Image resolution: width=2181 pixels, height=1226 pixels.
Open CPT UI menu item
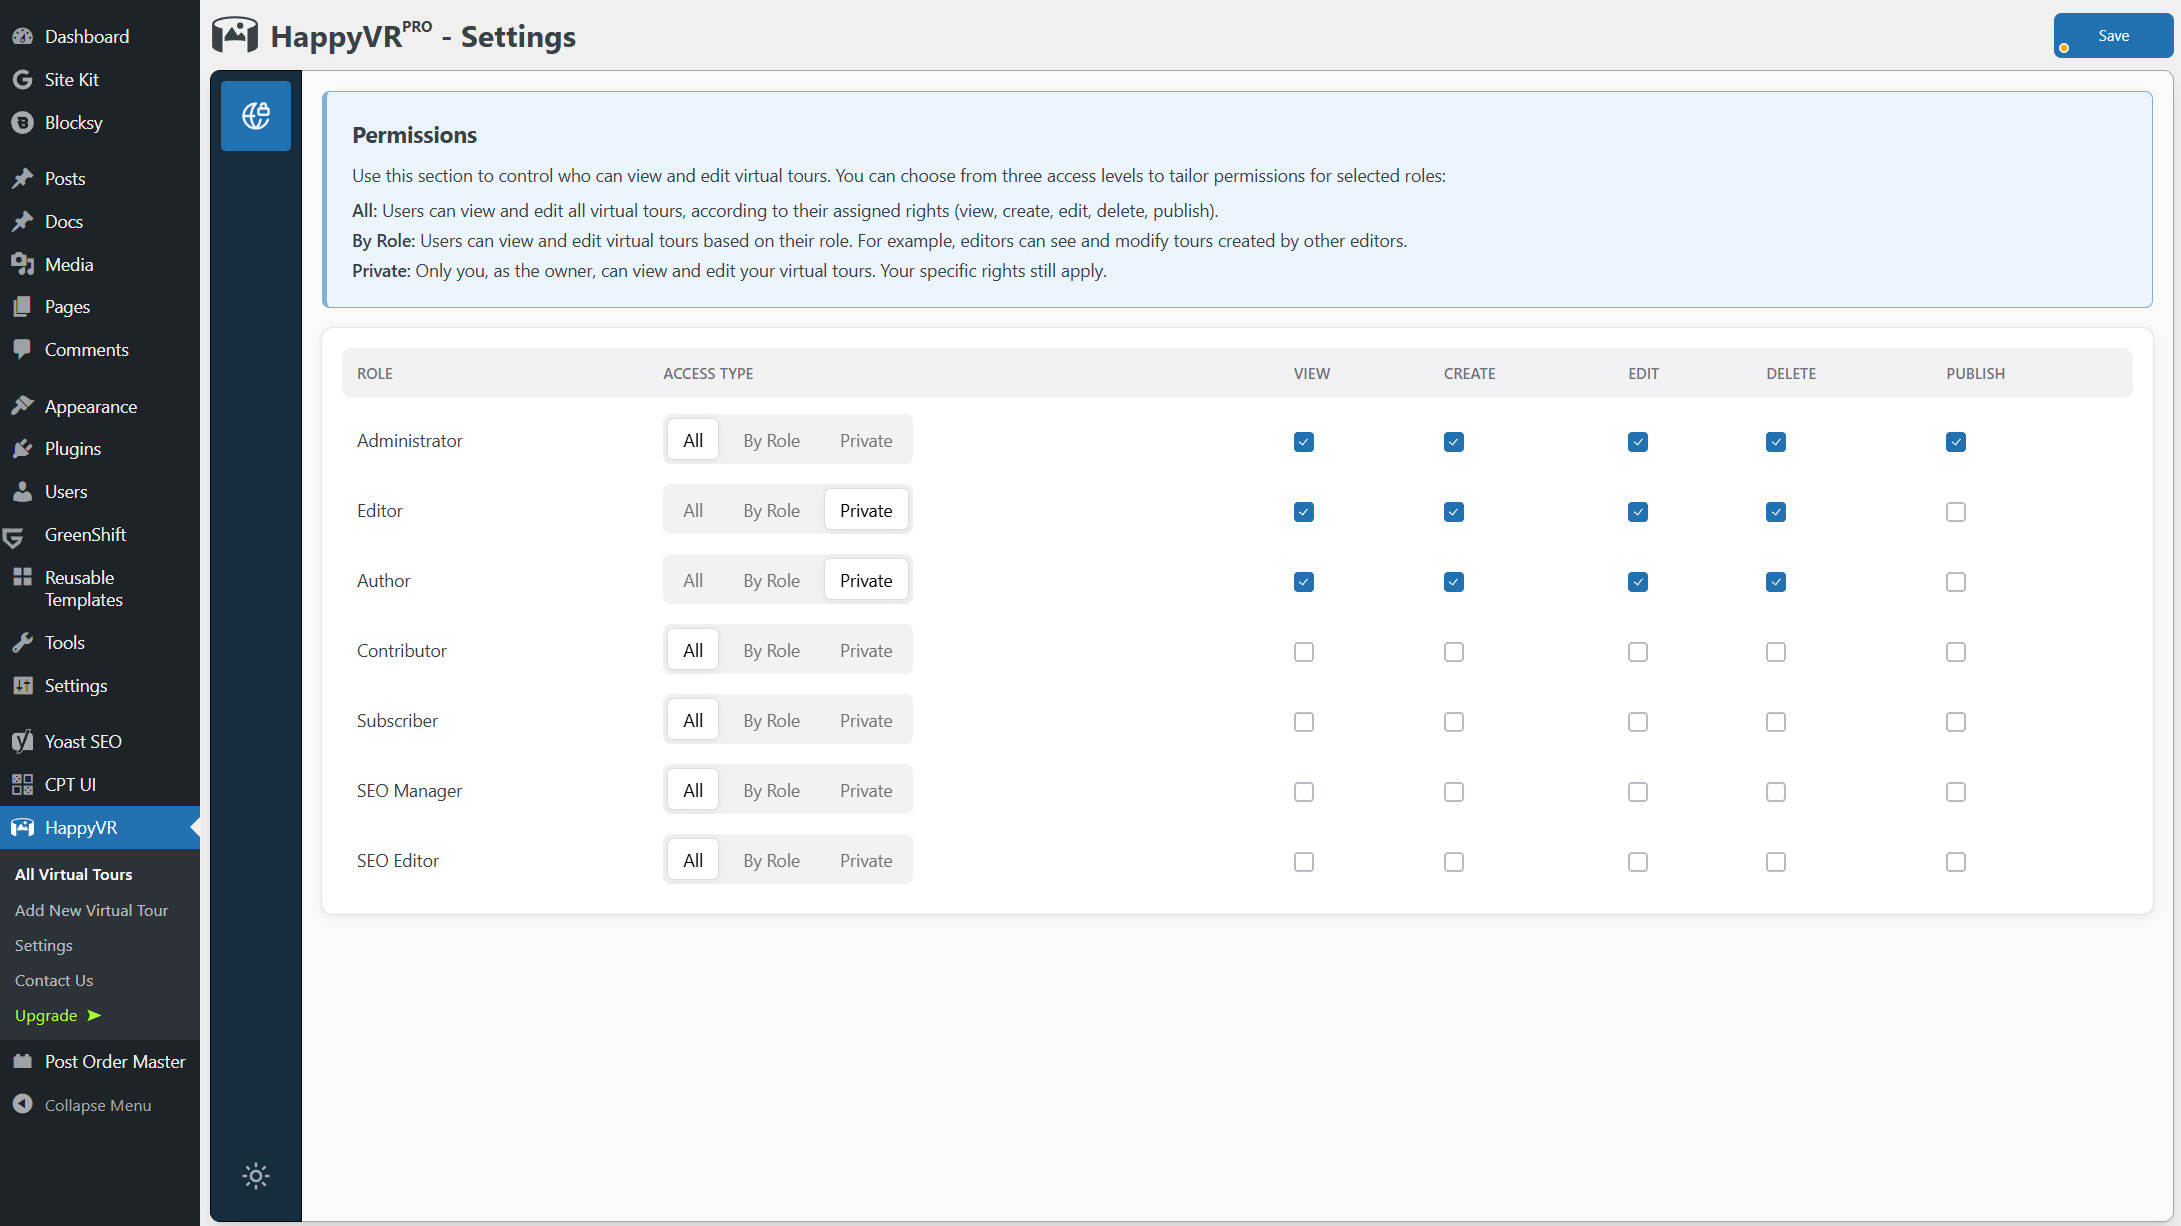click(x=70, y=785)
